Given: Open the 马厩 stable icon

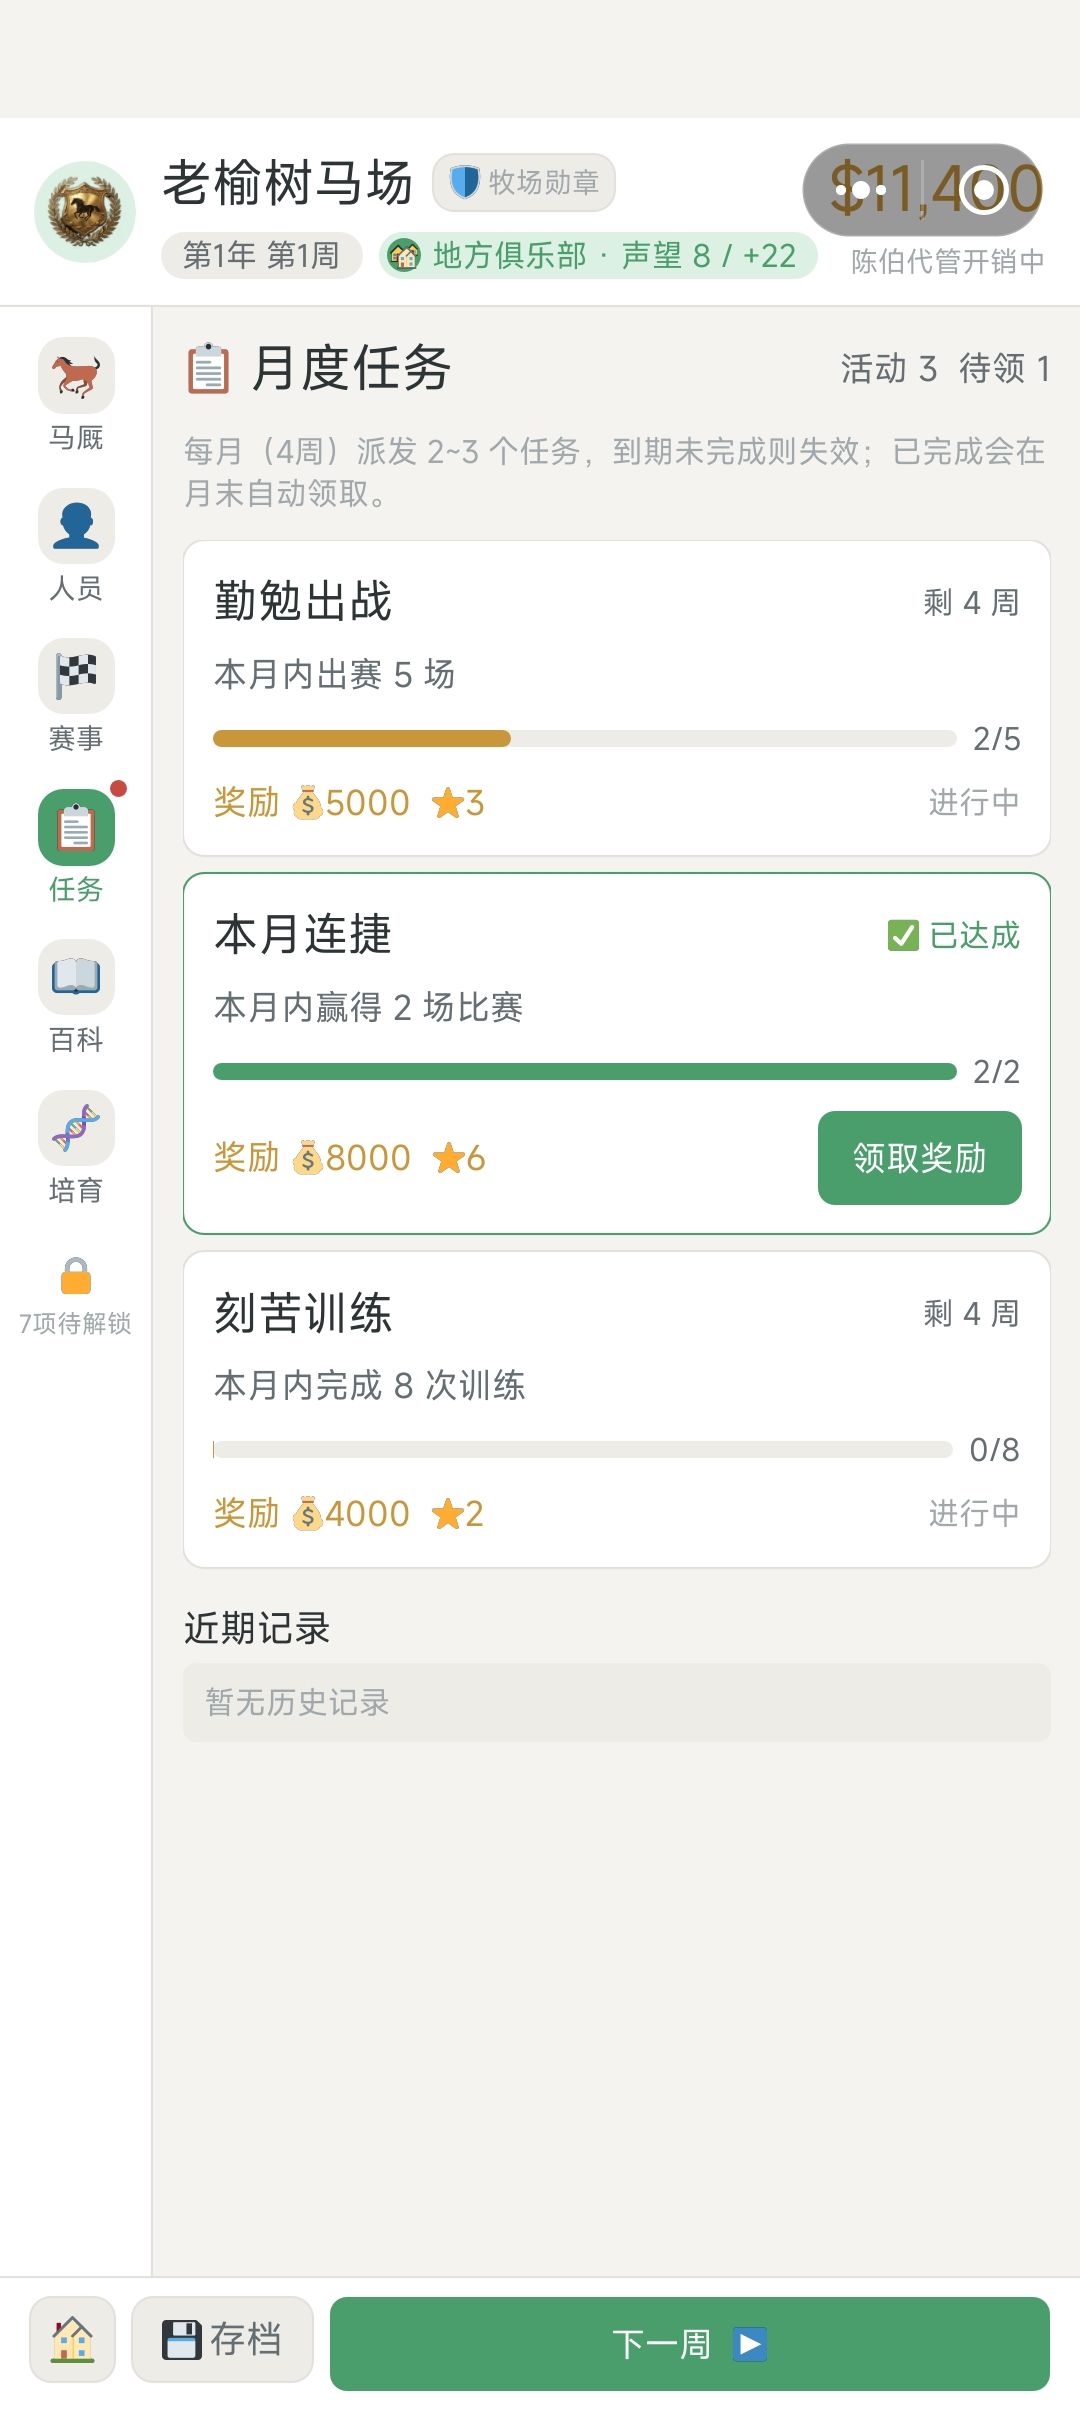Looking at the screenshot, I should [76, 376].
